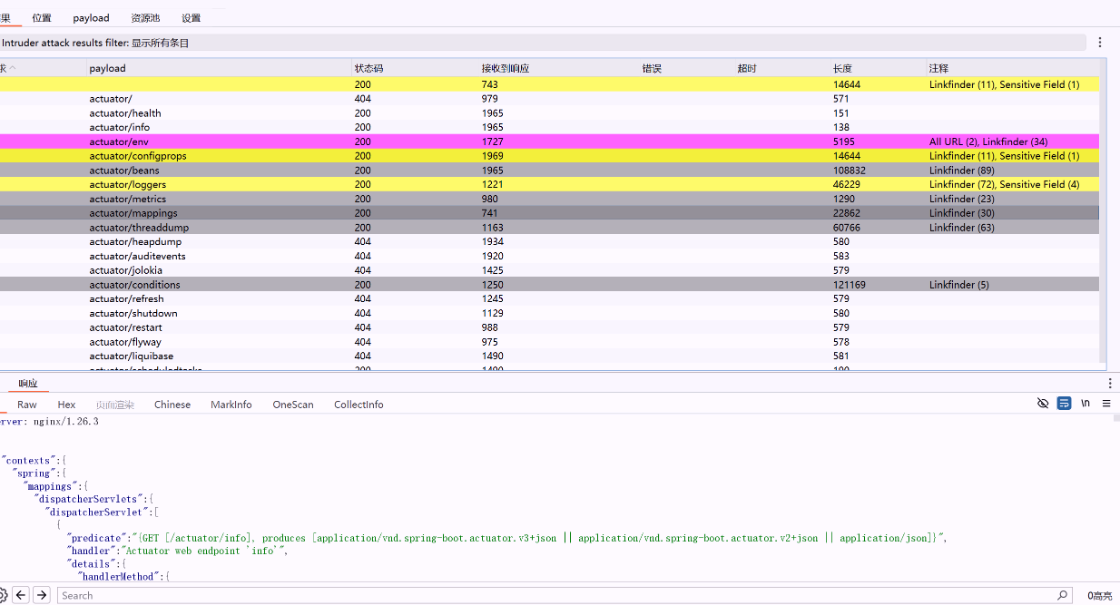Toggle the \n non-printable characters button
This screenshot has height=605, width=1120.
(1085, 404)
